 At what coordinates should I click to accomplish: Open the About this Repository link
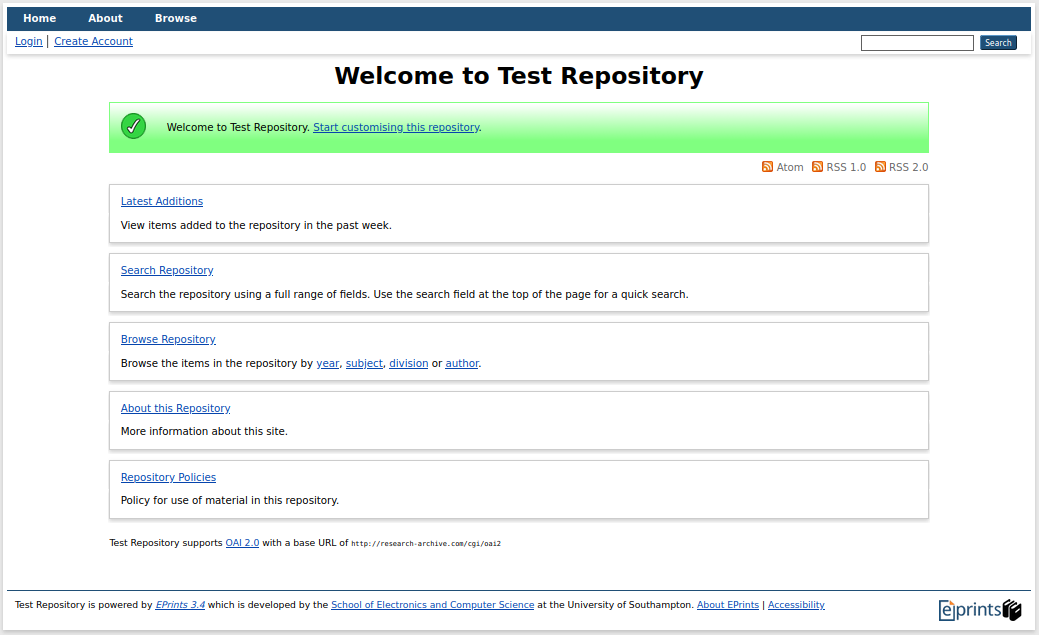(176, 408)
